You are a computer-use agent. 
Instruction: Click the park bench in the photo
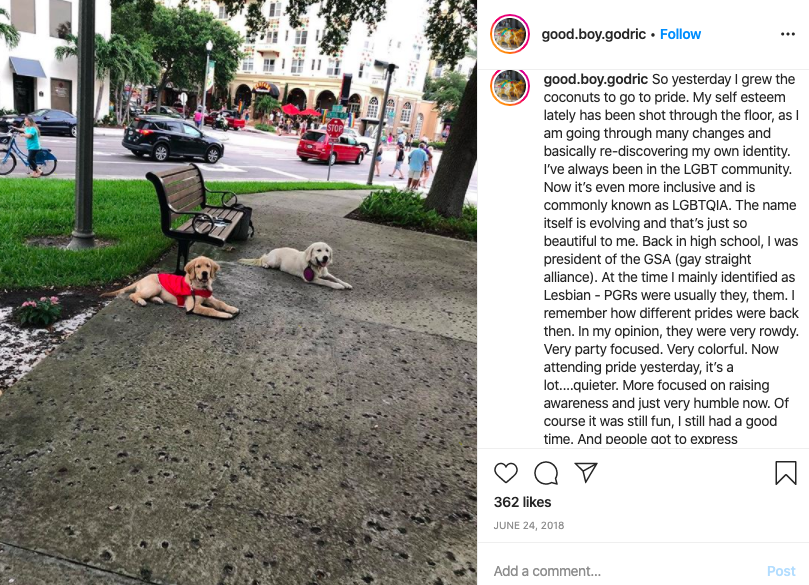(199, 214)
